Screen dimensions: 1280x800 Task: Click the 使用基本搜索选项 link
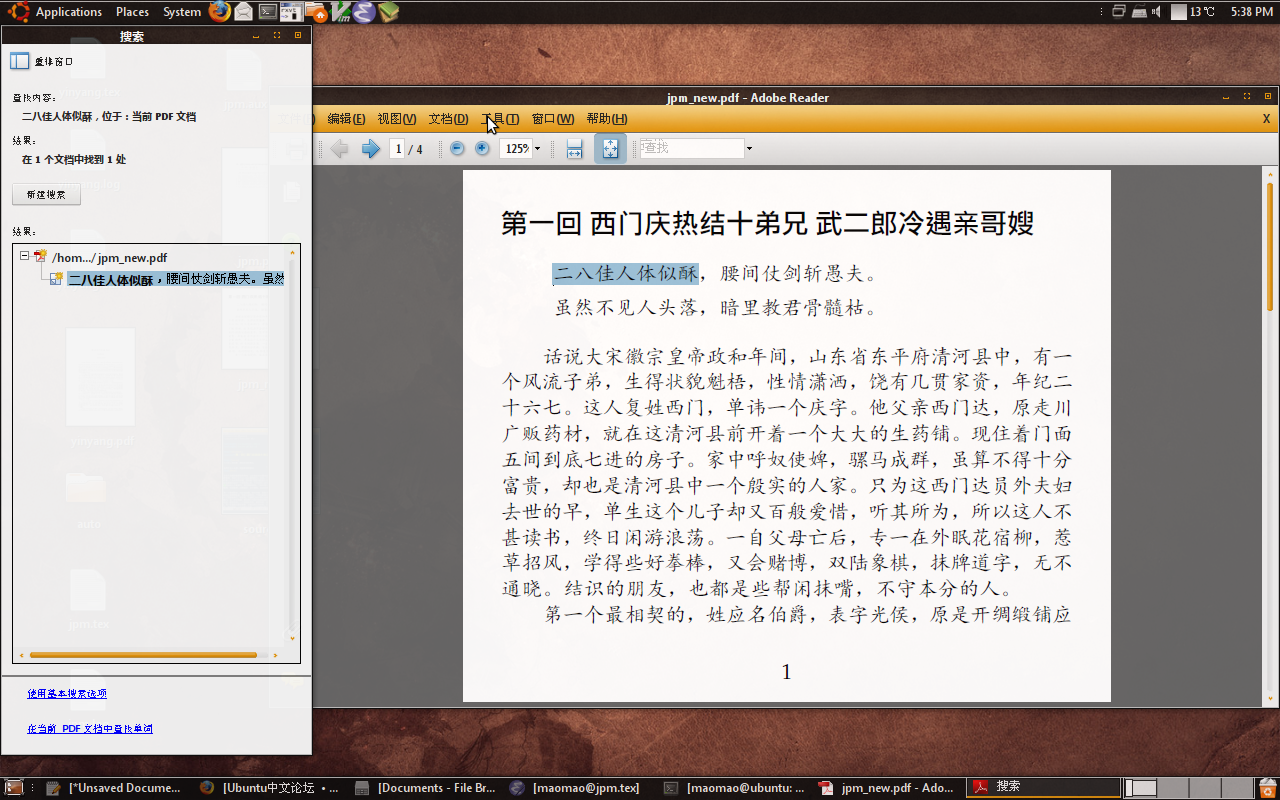tap(67, 694)
